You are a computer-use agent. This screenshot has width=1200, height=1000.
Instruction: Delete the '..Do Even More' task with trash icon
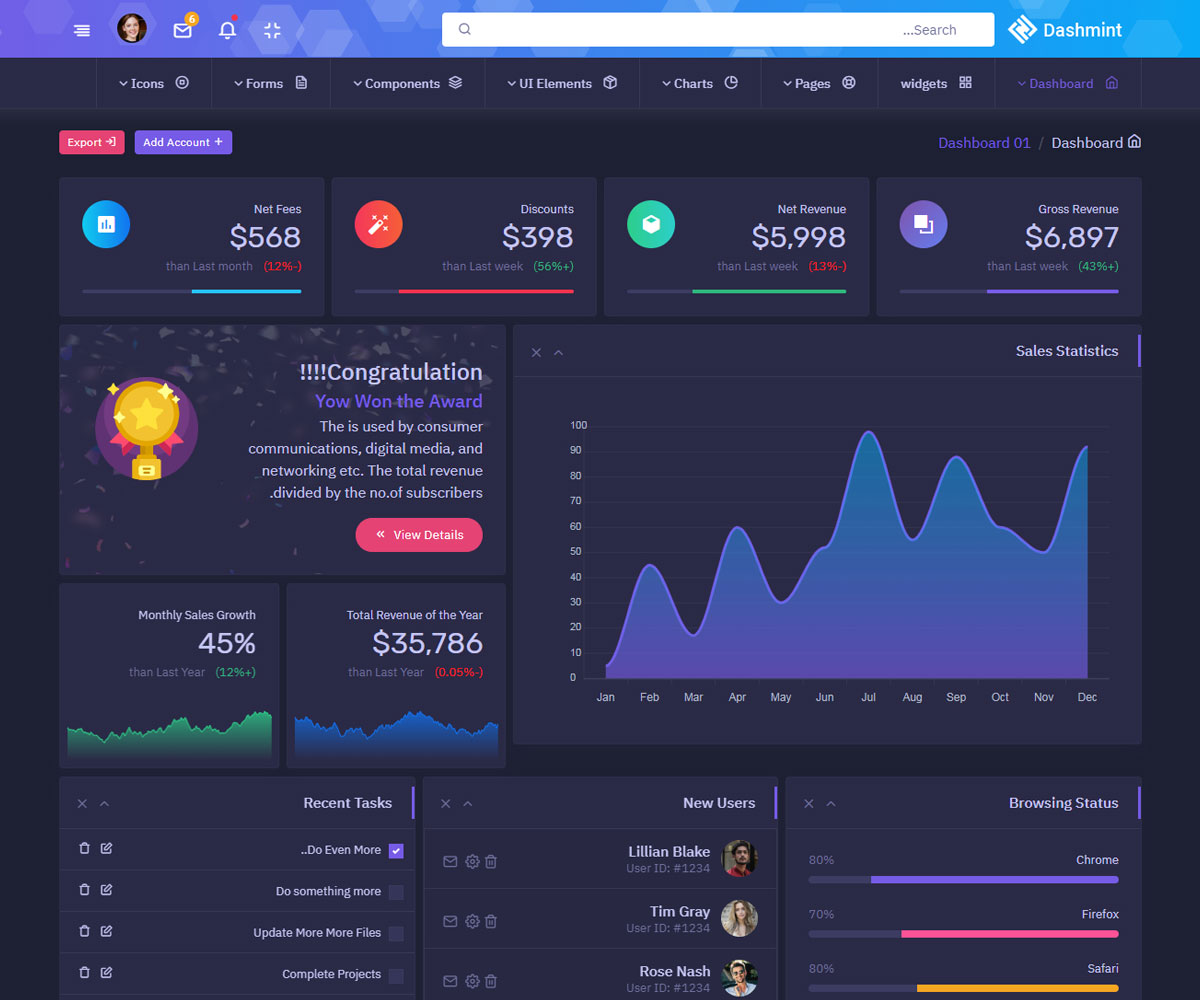pos(84,849)
